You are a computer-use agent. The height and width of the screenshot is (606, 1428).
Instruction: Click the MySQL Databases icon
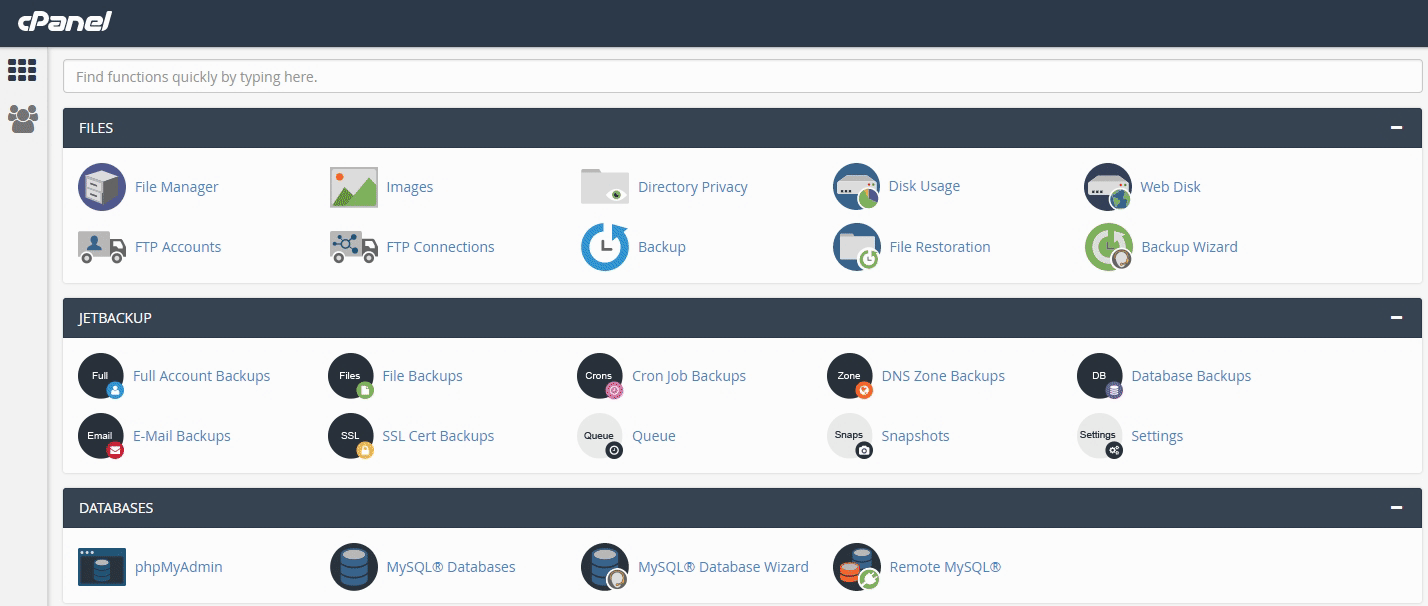354,567
